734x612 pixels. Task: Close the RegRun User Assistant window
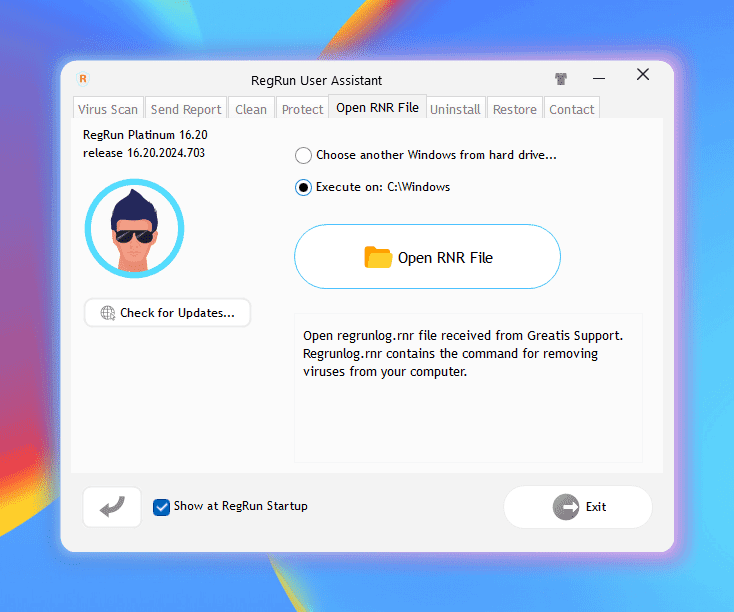click(x=643, y=75)
